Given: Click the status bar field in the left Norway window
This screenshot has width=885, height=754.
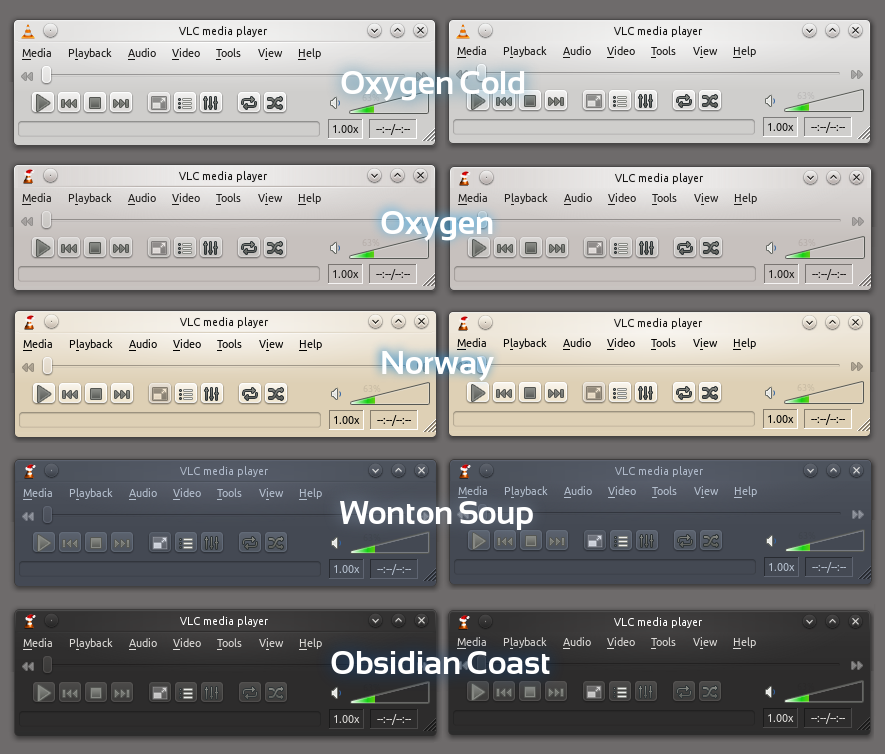Looking at the screenshot, I should coord(170,420).
